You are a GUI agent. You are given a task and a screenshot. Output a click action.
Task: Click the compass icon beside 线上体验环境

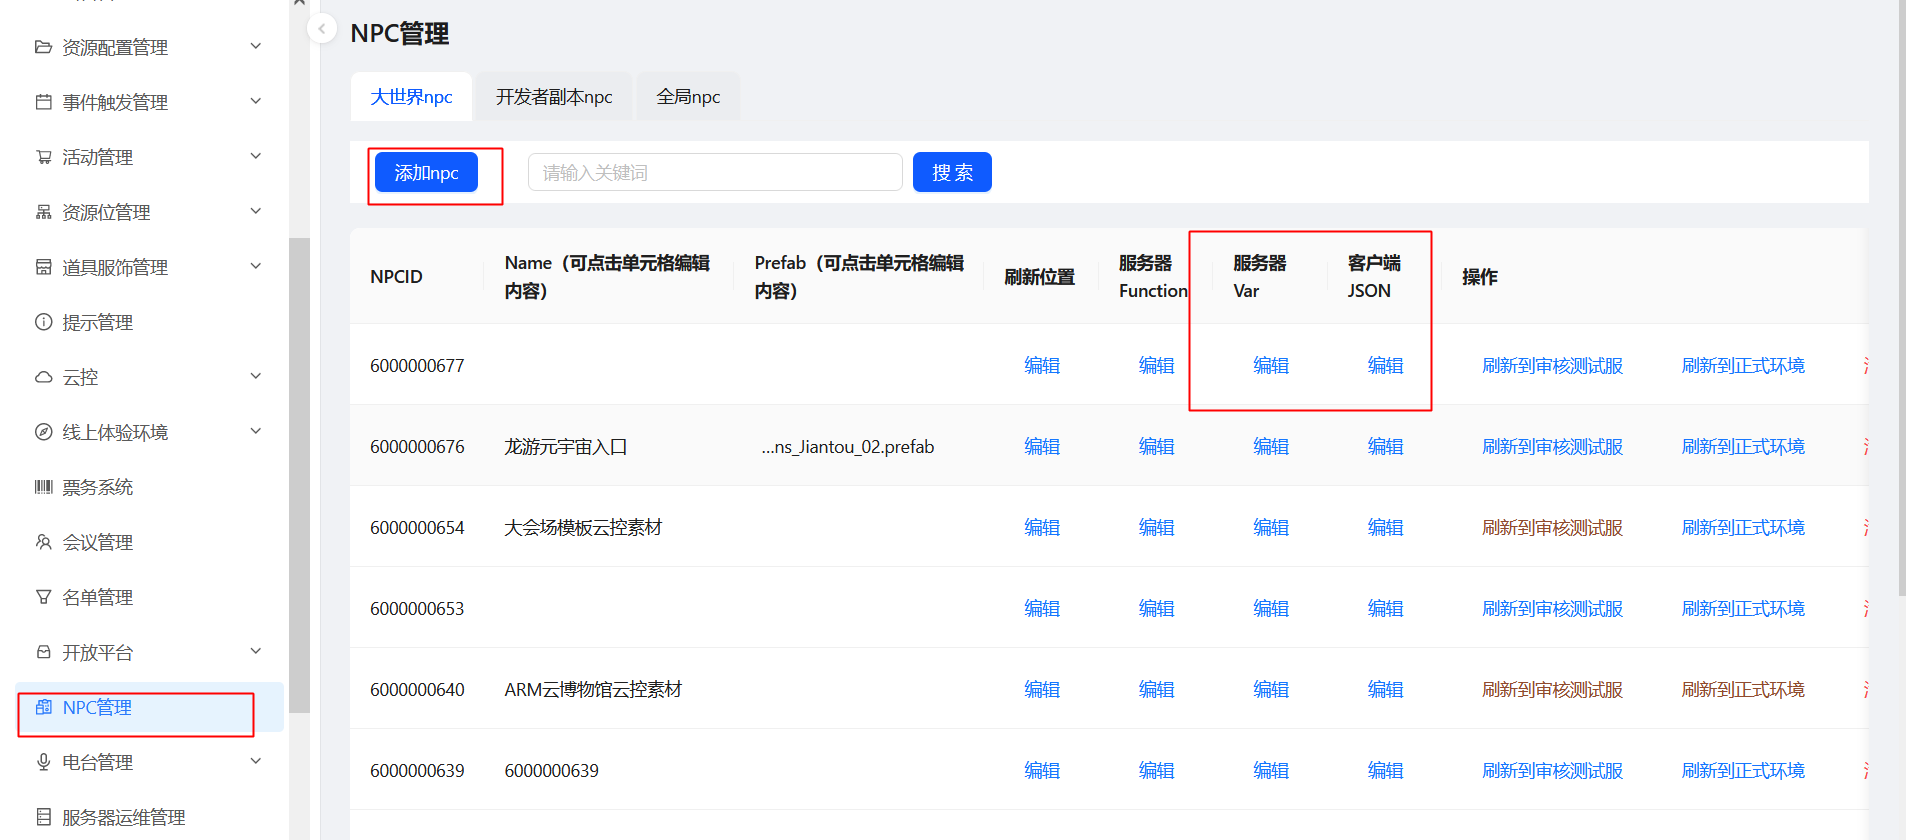(x=43, y=432)
